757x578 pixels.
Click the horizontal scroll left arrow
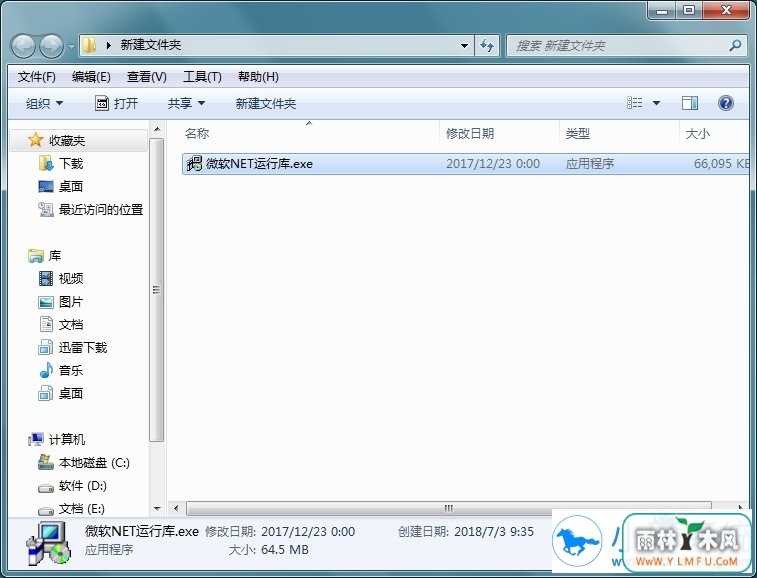coord(176,508)
